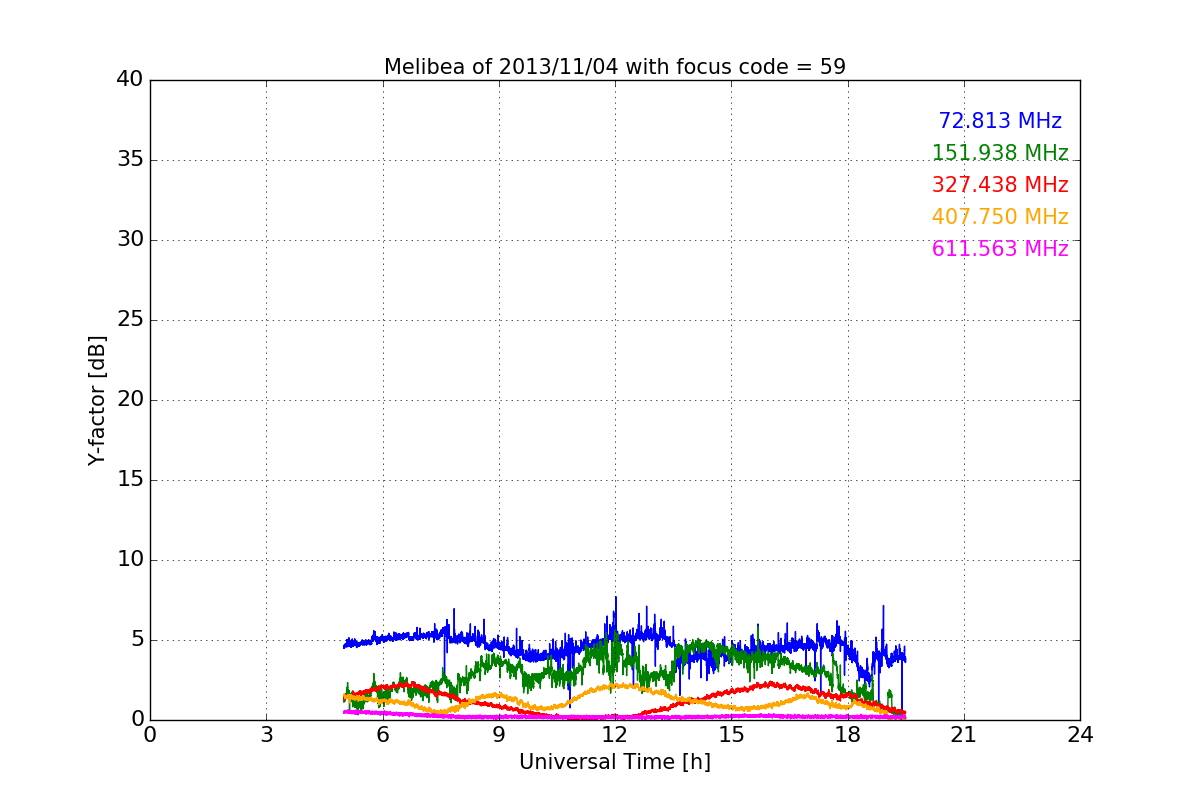Screen dimensions: 1200x800
Task: Click the x-axis tick label 6
Action: coord(382,735)
